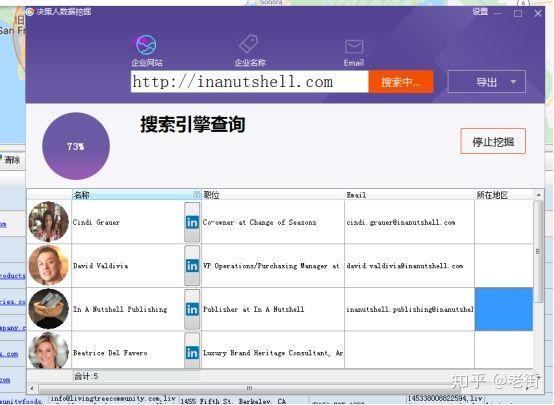Click the 搜索中 orange search button
This screenshot has width=554, height=405.
point(401,82)
